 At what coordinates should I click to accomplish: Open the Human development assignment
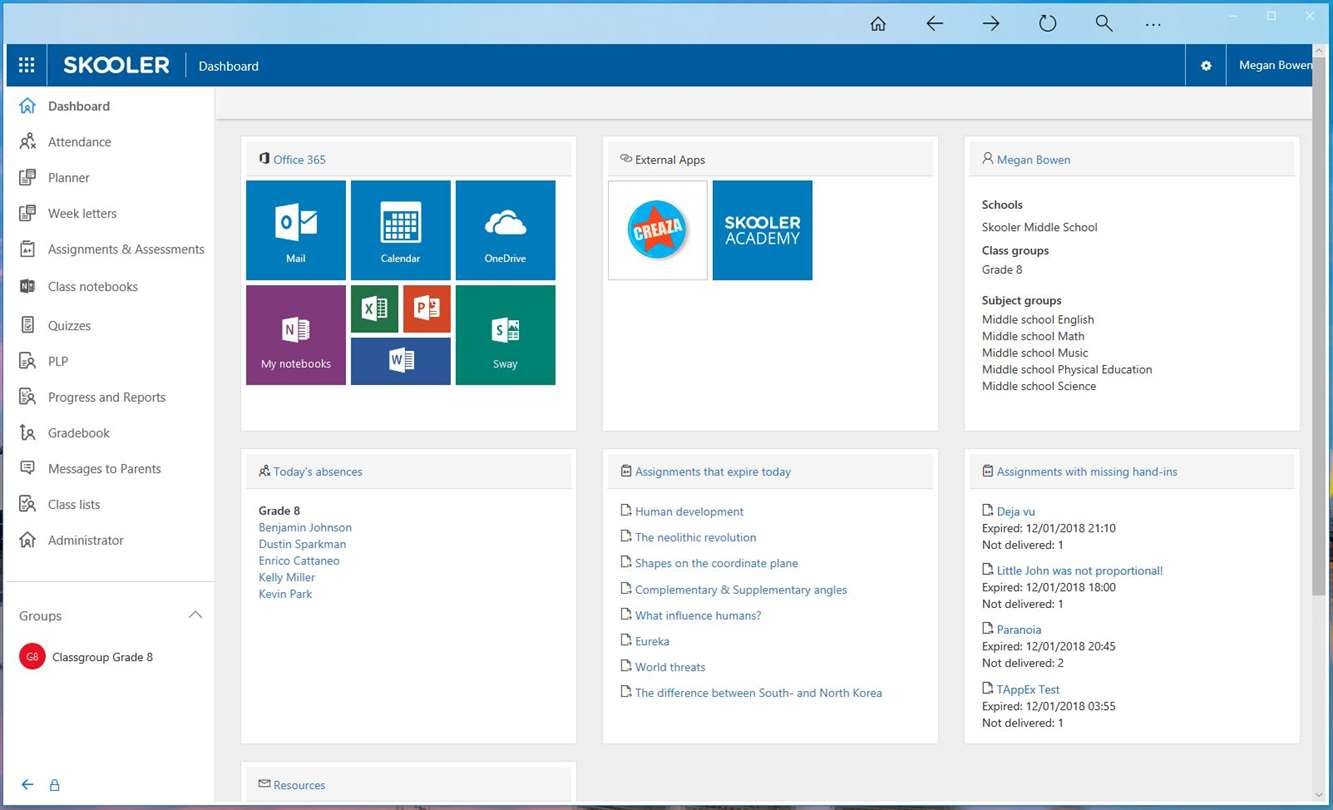pos(689,512)
